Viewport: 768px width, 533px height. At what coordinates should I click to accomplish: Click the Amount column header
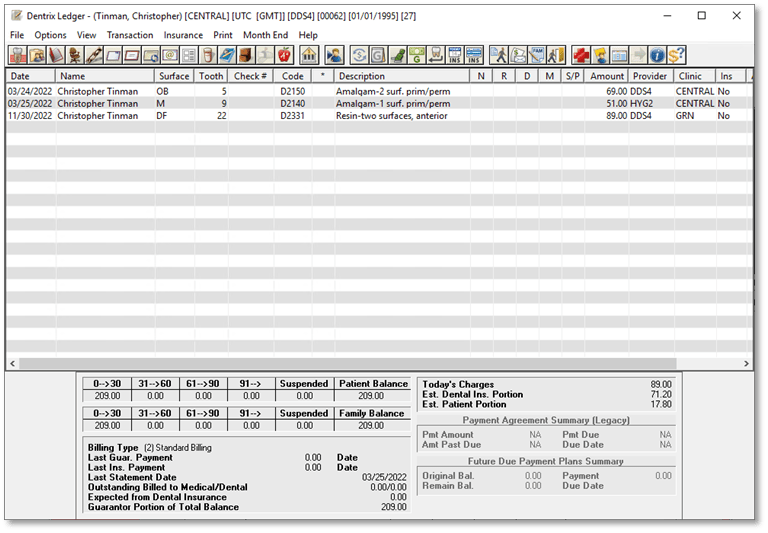(x=607, y=76)
